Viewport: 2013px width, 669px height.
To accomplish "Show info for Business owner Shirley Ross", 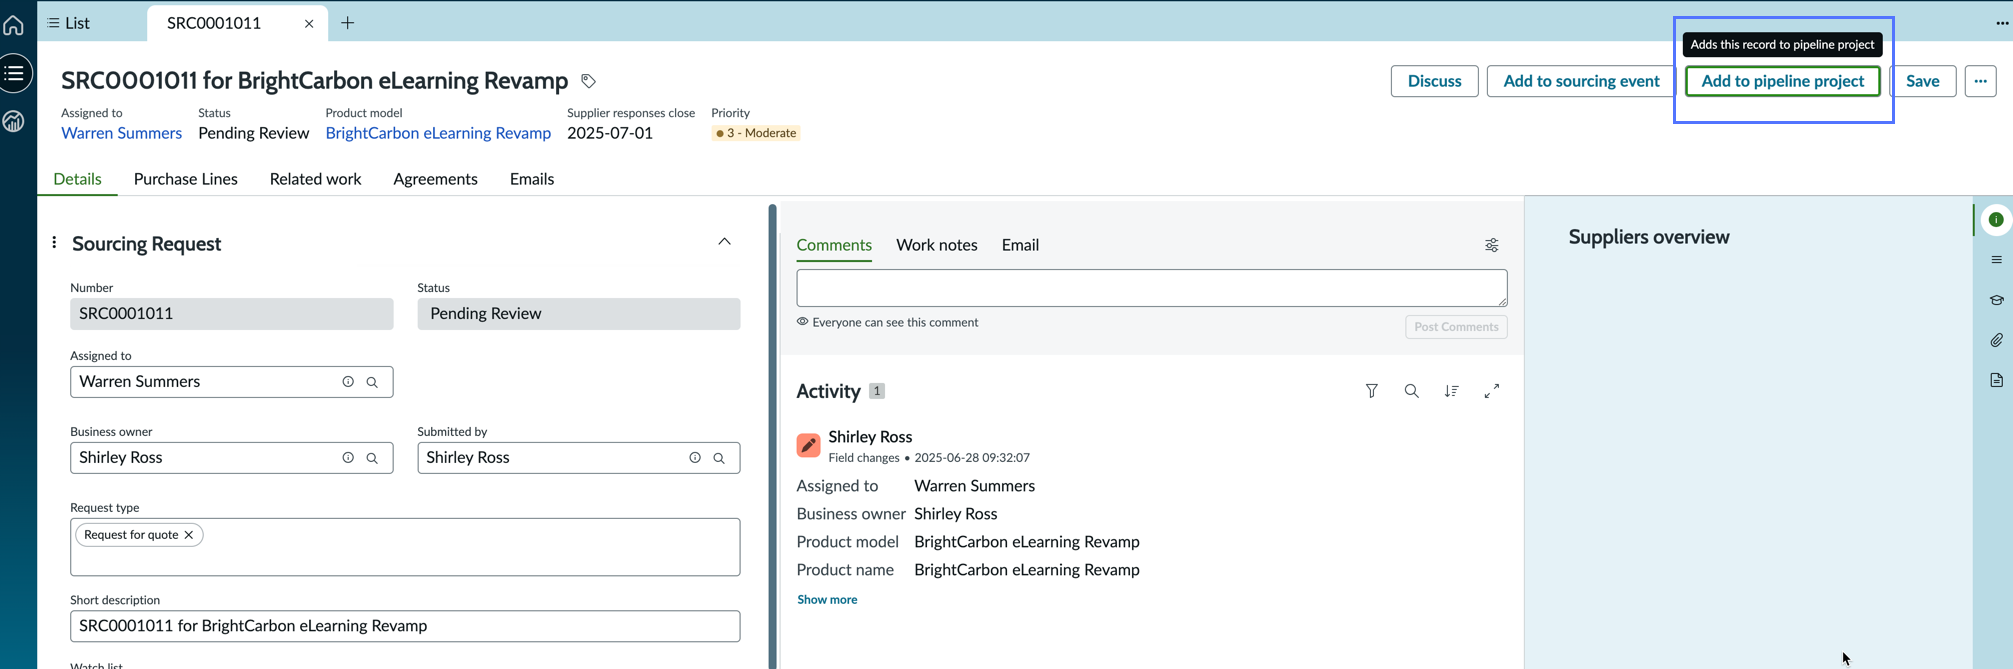I will tap(348, 458).
